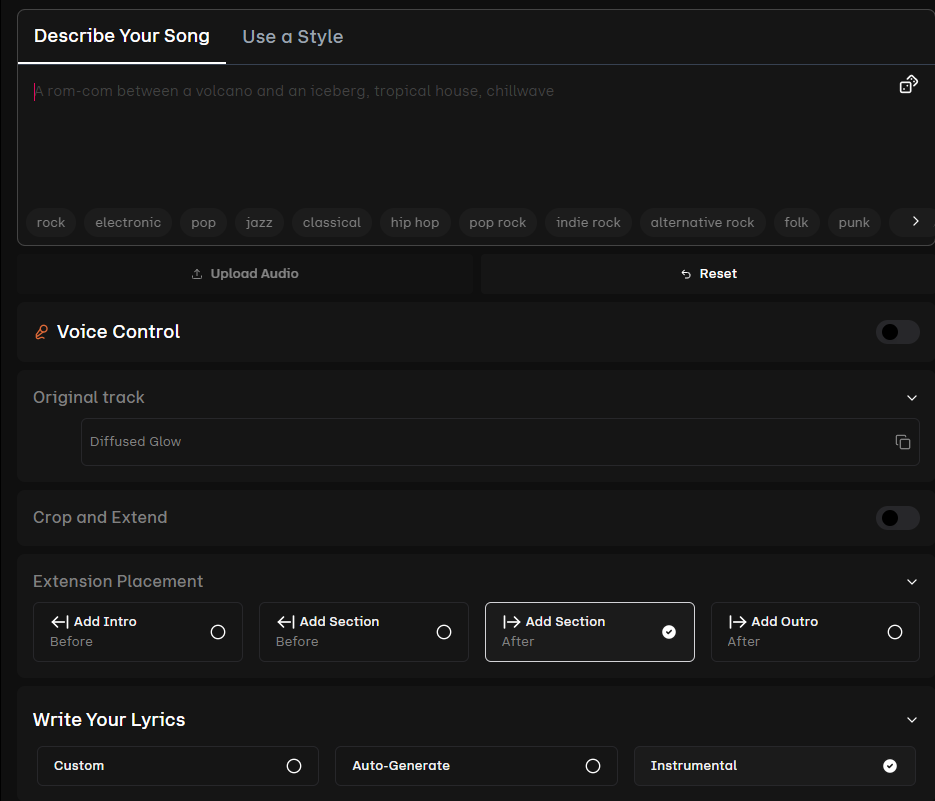
Task: Turn on Crop and Extend toggle
Action: [x=897, y=518]
